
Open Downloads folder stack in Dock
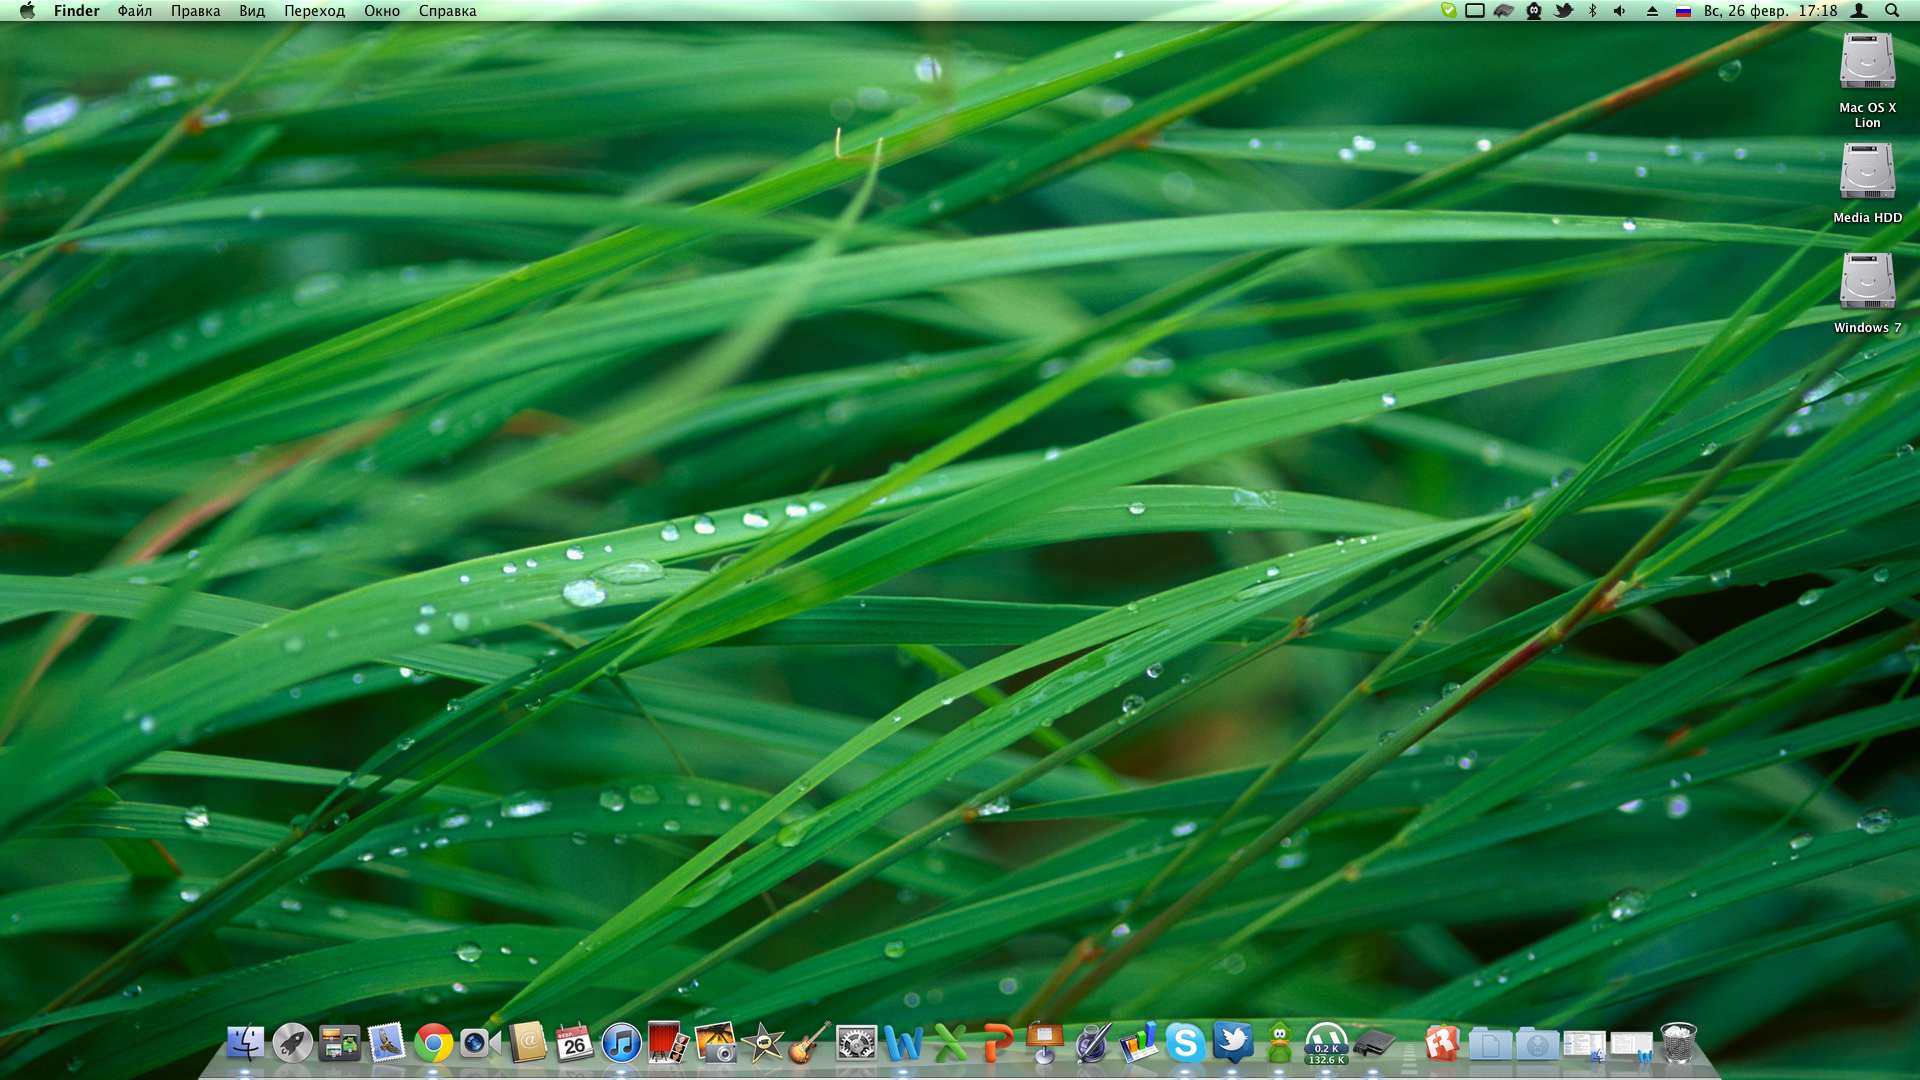click(1537, 1045)
